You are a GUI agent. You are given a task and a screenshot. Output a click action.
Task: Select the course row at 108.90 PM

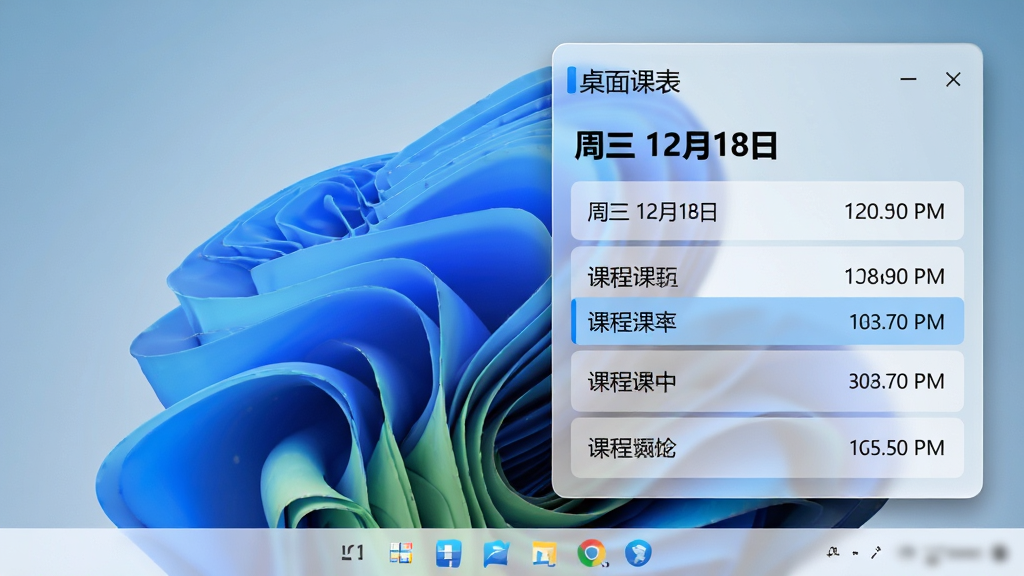point(767,273)
